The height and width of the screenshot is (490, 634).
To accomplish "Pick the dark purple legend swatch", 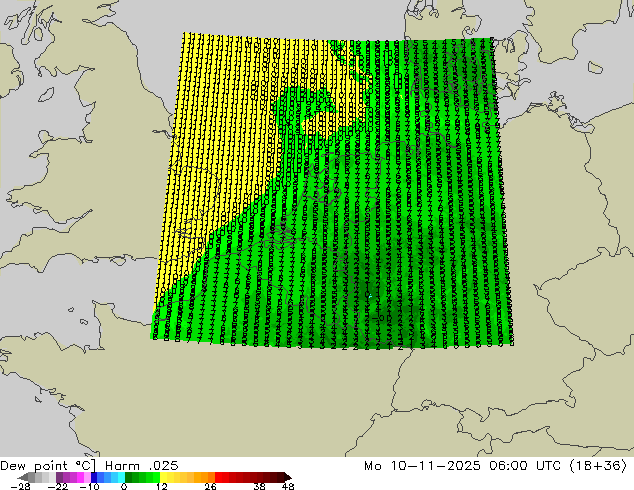I will [59, 477].
